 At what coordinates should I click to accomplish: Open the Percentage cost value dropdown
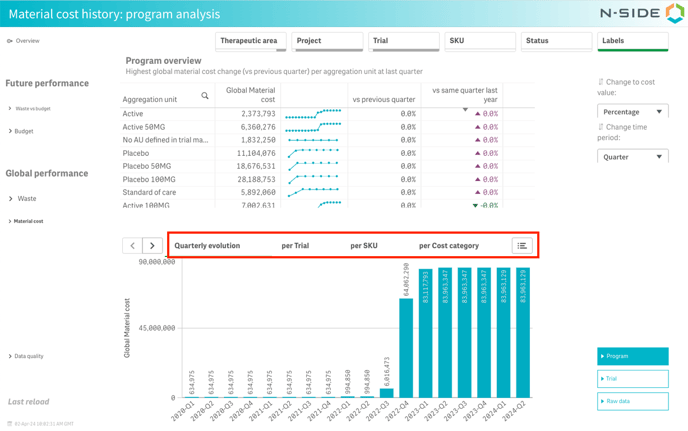click(x=632, y=112)
